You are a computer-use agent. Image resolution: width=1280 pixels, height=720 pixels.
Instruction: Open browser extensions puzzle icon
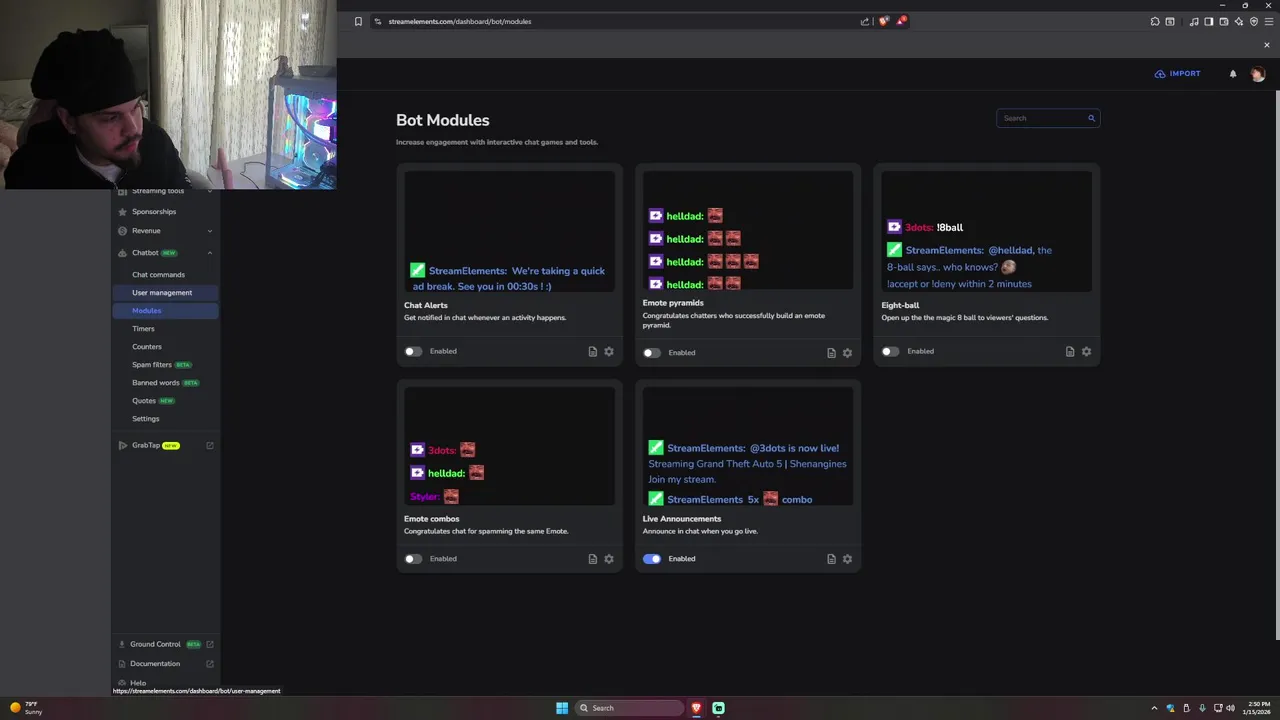(1155, 21)
